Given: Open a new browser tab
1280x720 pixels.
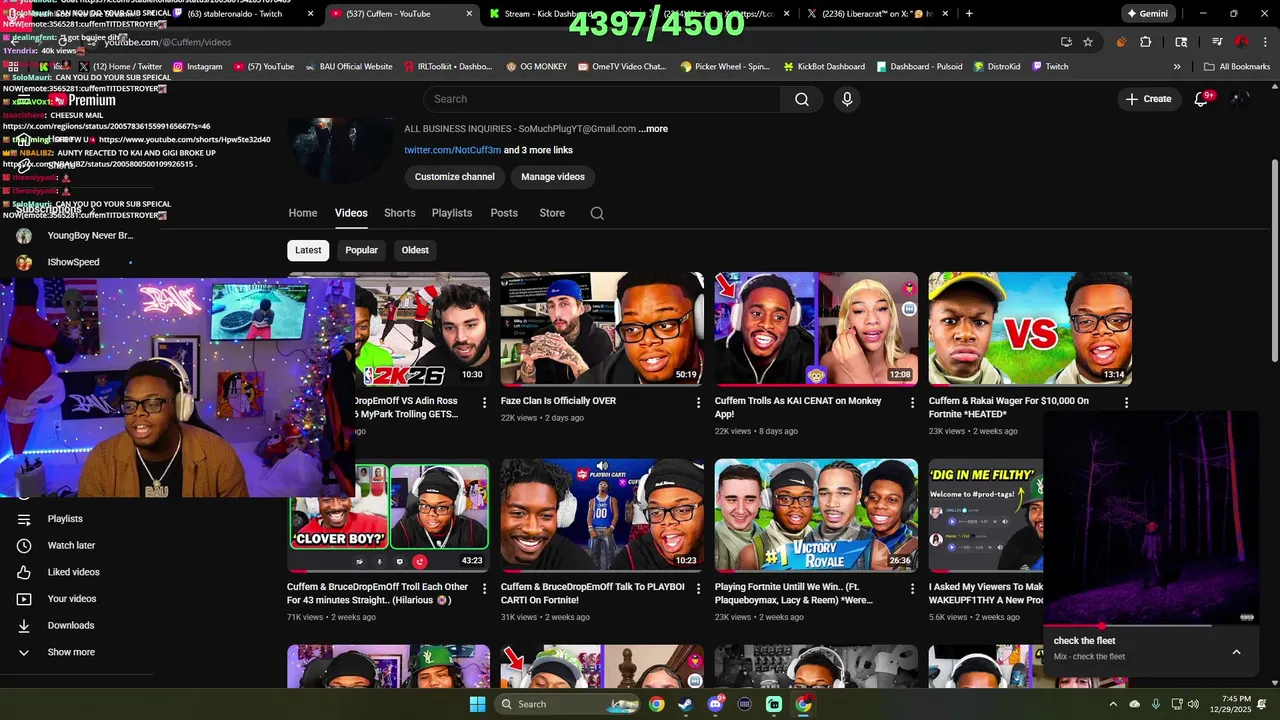Looking at the screenshot, I should [969, 14].
